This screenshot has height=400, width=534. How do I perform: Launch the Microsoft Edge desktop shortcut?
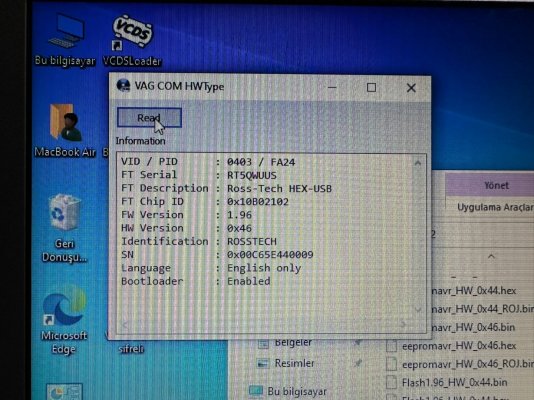(x=64, y=306)
